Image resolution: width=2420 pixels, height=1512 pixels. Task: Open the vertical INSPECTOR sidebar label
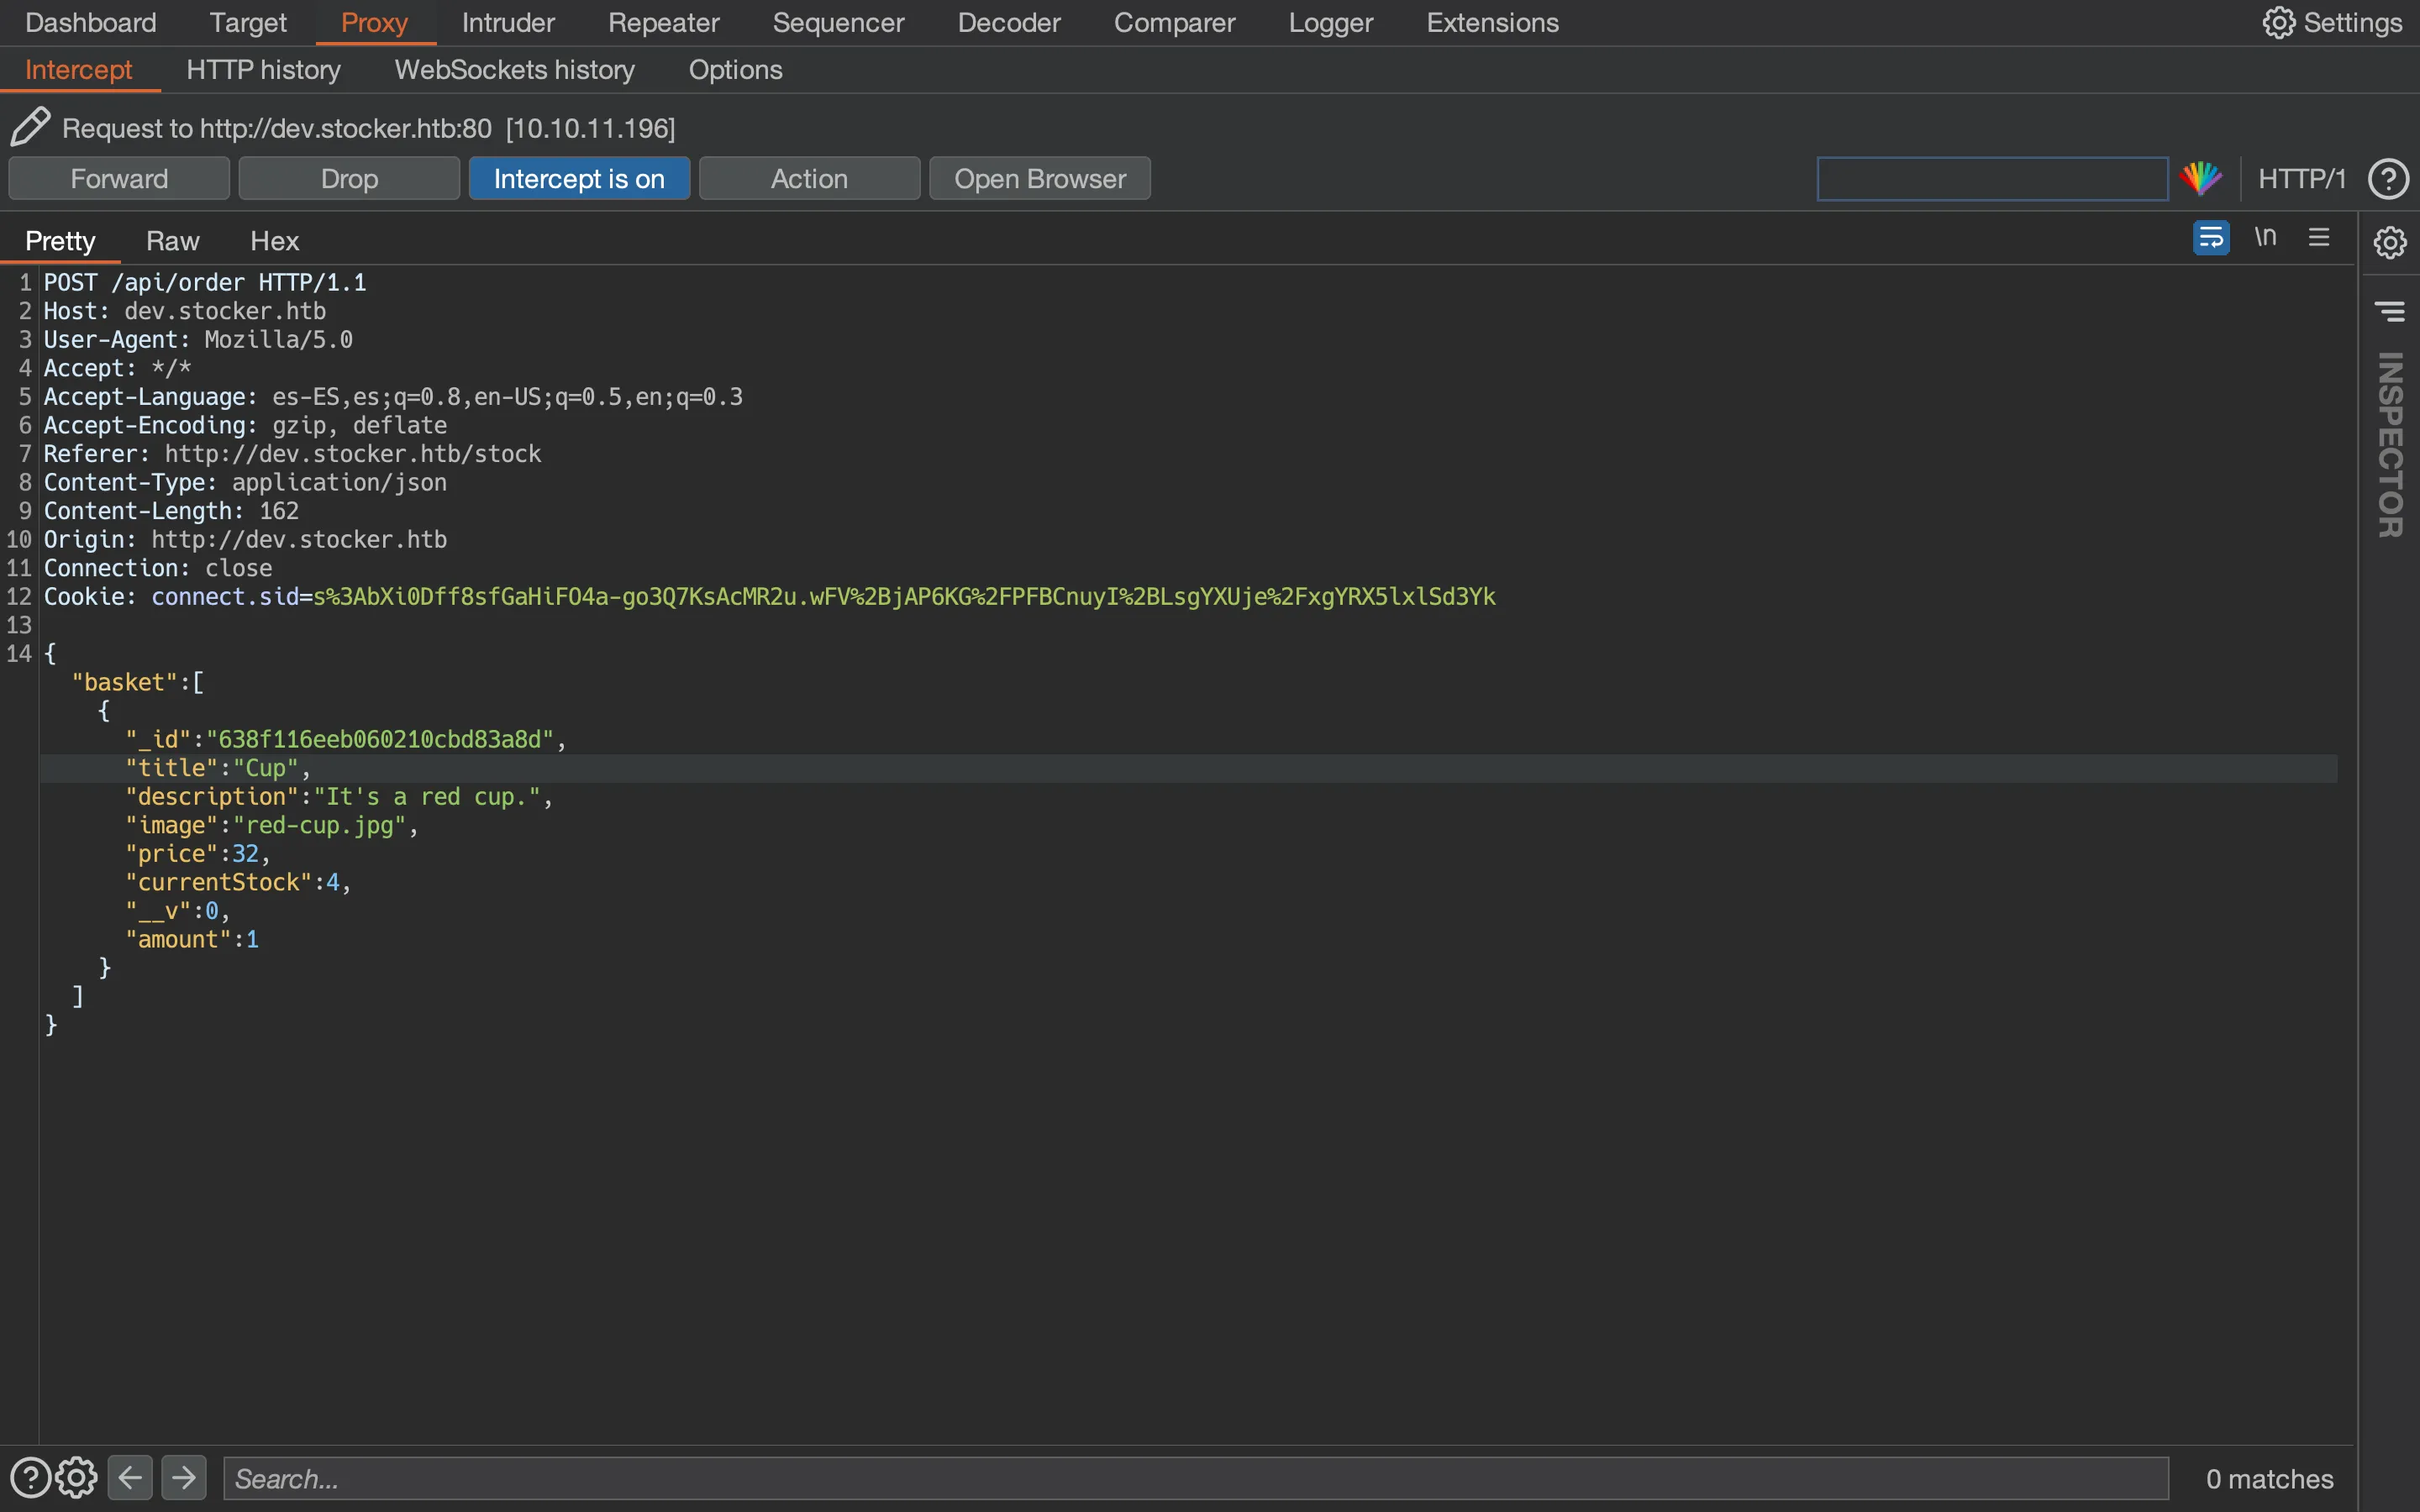coord(2390,444)
